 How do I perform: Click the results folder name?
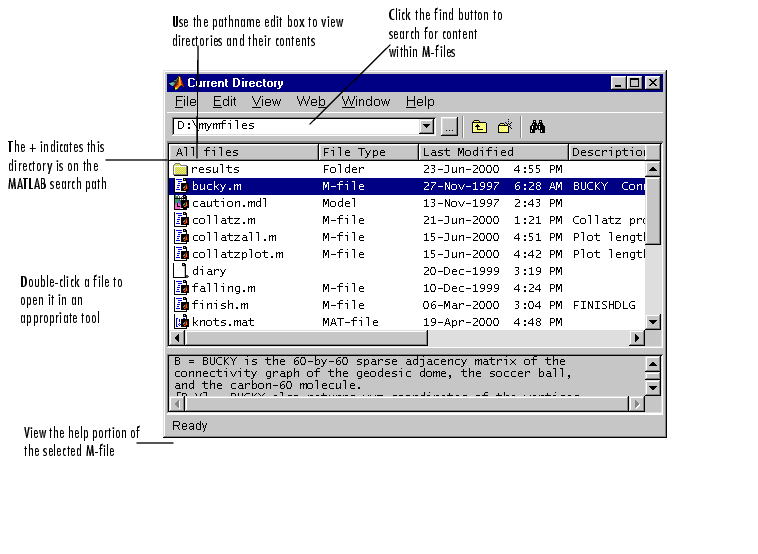tap(215, 169)
